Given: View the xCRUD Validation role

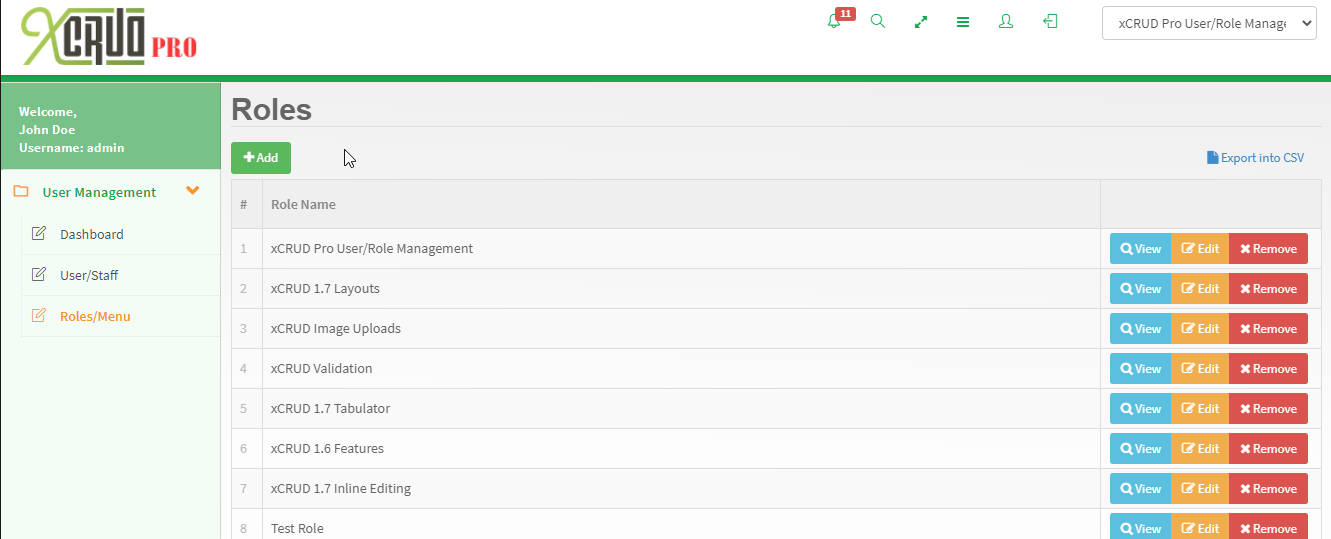Looking at the screenshot, I should [x=1140, y=369].
